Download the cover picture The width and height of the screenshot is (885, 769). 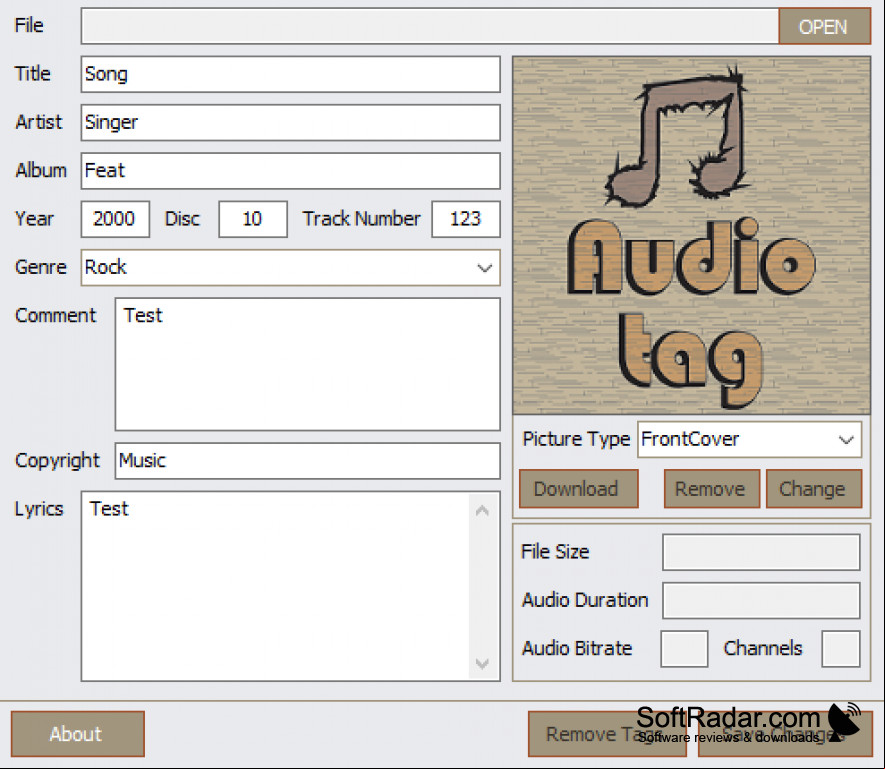click(x=579, y=489)
